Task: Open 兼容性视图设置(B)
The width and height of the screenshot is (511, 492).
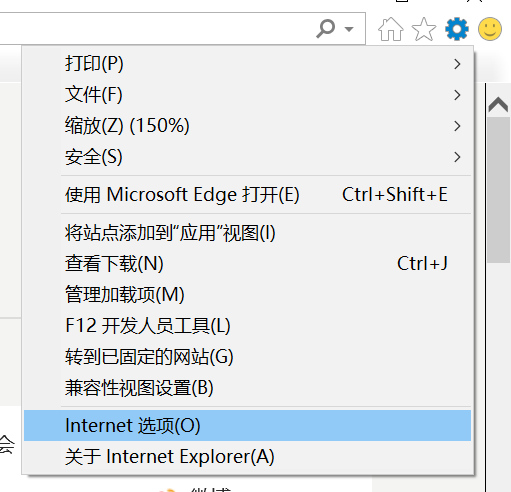Action: coord(247,388)
